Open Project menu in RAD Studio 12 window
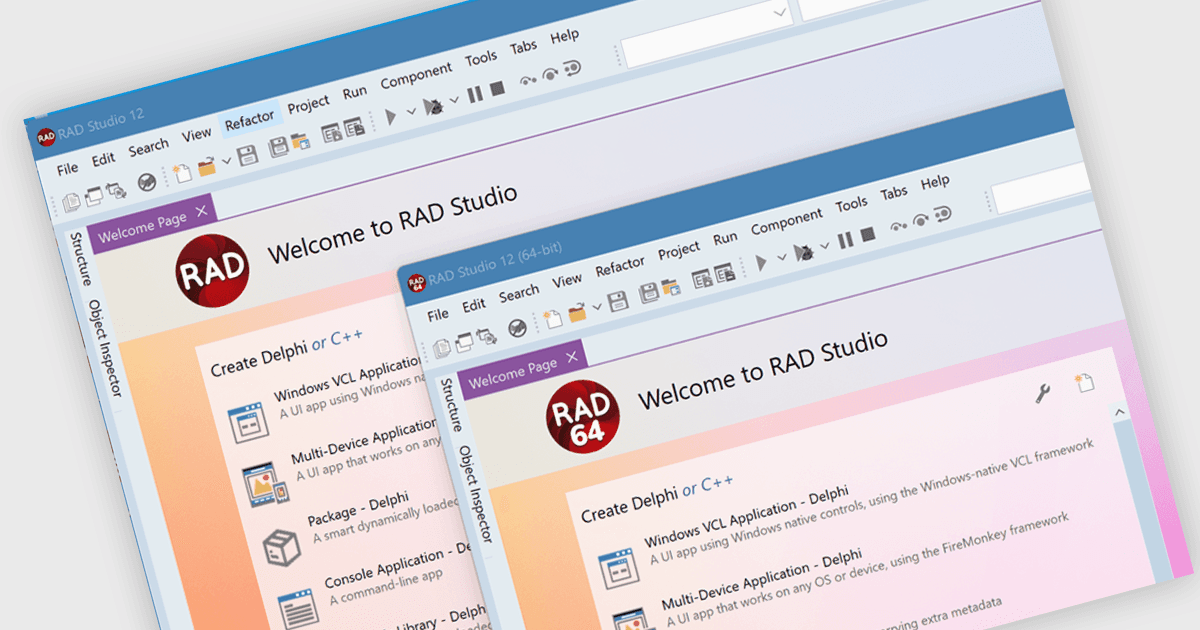1200x630 pixels. (x=308, y=105)
